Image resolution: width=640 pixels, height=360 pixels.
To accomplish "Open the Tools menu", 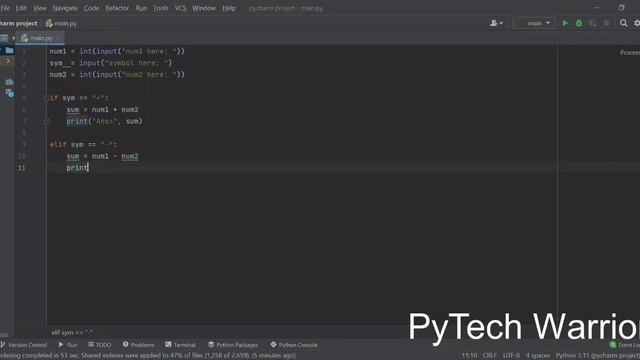I will [160, 8].
